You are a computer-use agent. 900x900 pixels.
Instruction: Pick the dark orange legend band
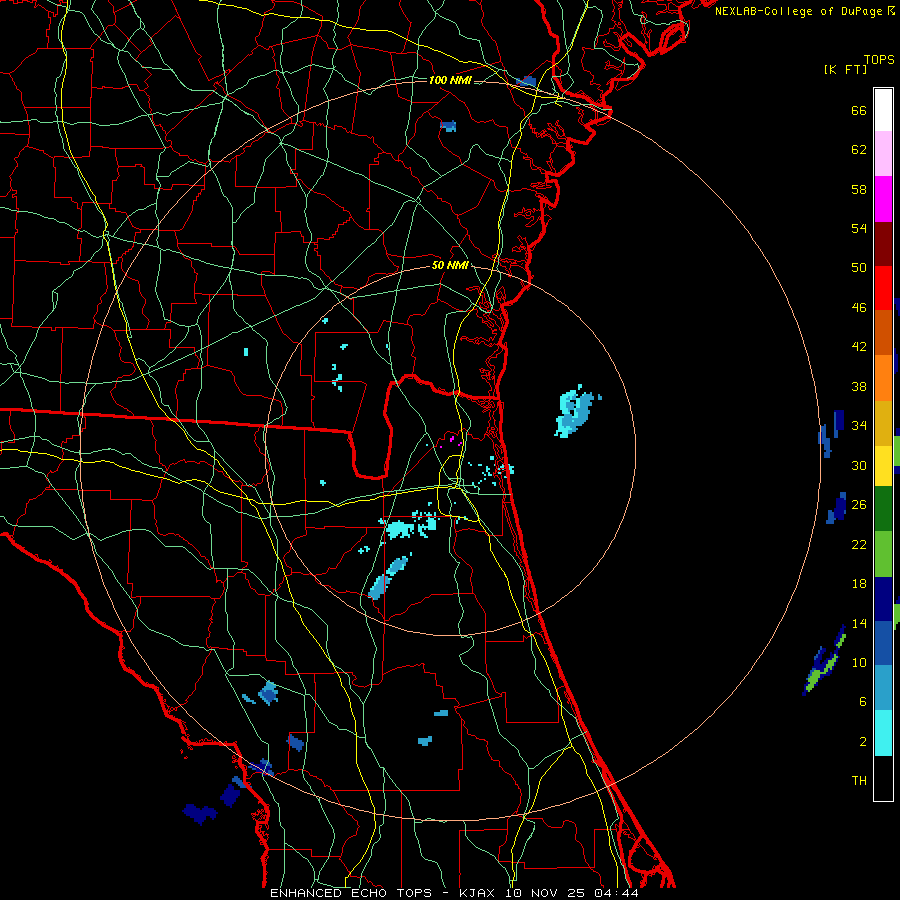coord(883,332)
